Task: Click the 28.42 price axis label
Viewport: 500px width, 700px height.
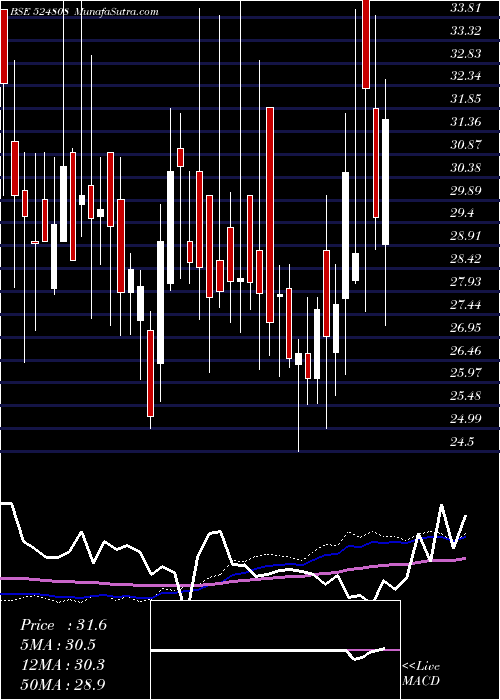Action: click(x=466, y=258)
